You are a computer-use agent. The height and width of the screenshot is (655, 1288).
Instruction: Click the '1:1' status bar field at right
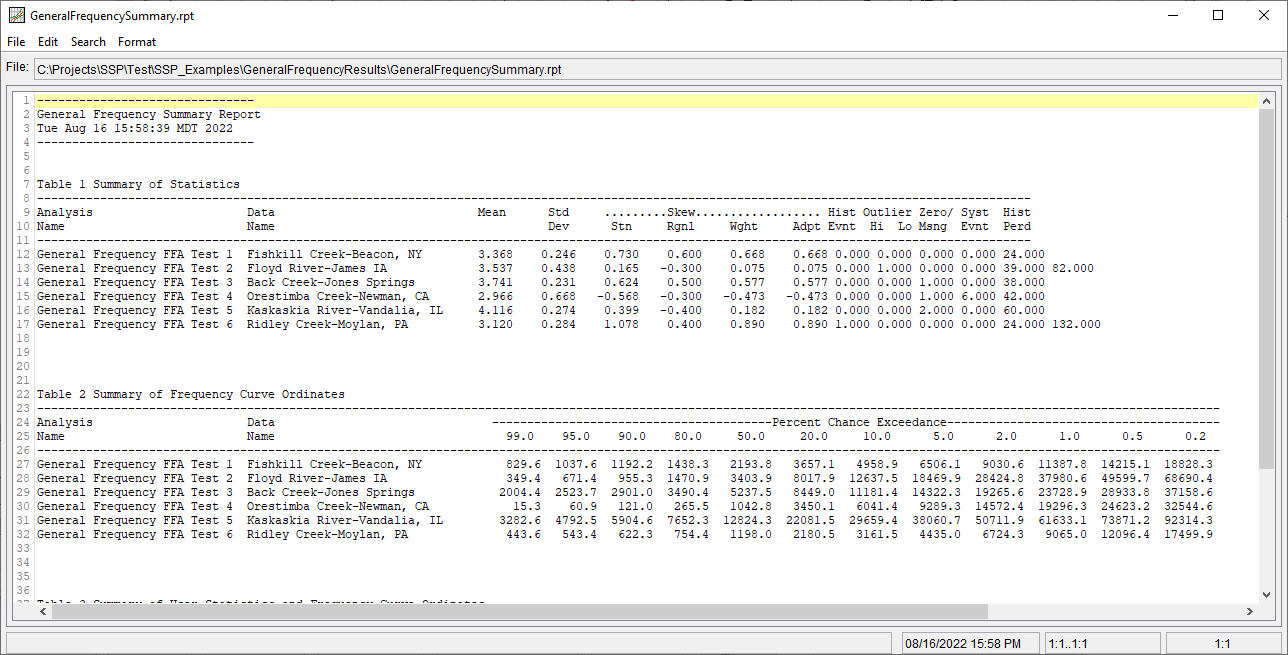[1222, 643]
